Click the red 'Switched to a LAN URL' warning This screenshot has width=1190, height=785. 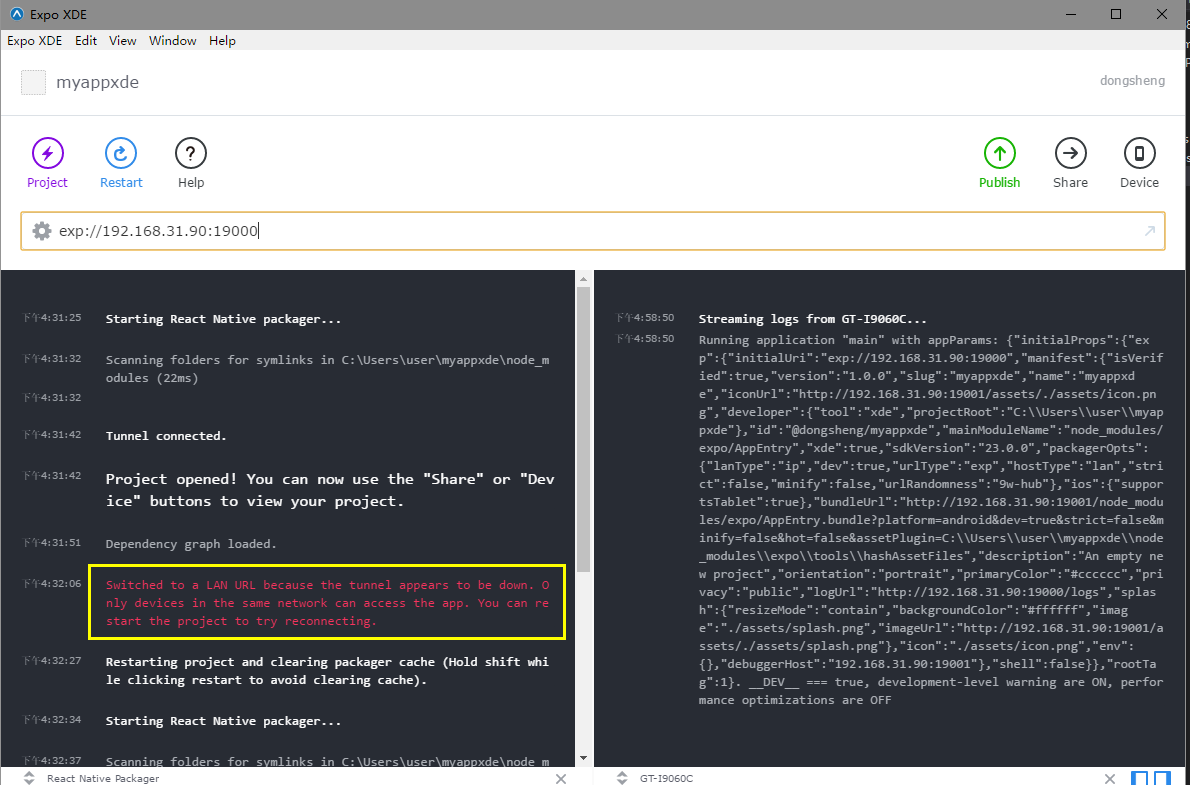pyautogui.click(x=327, y=603)
